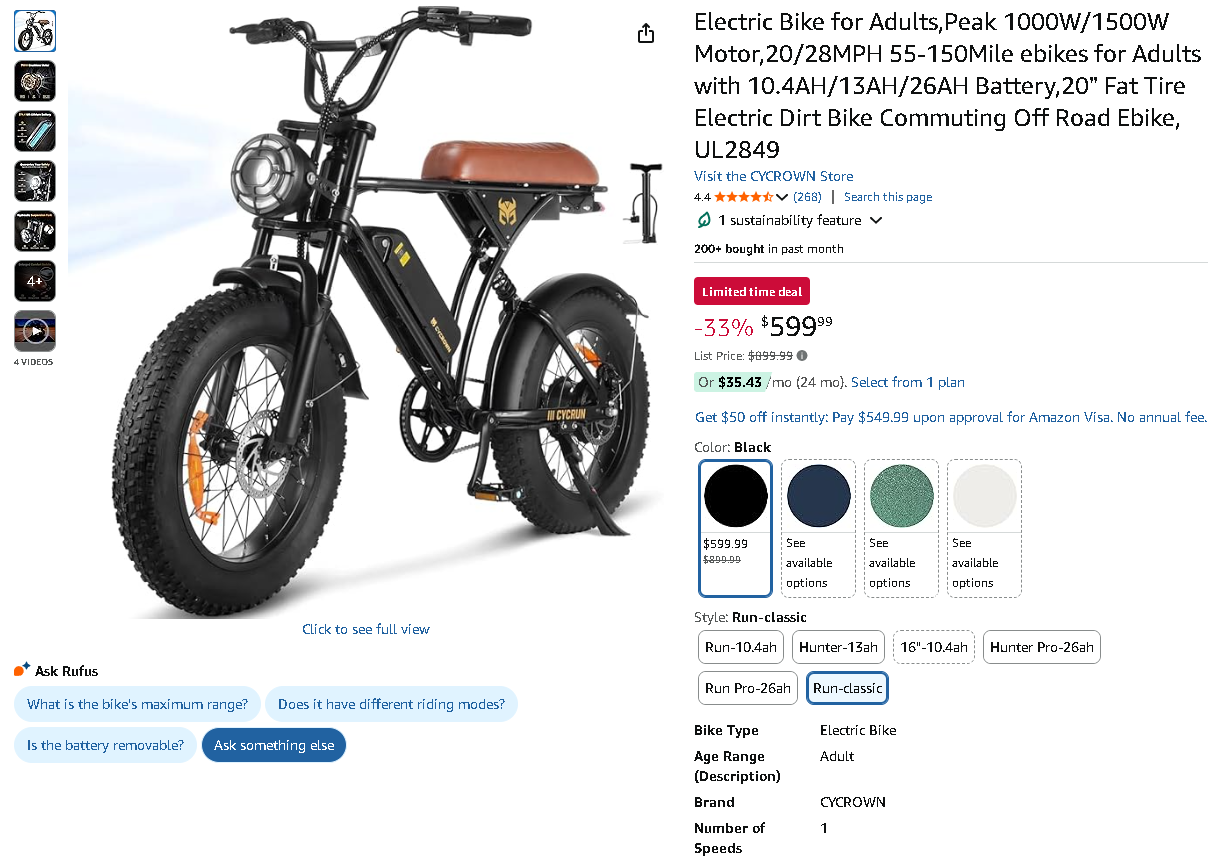The width and height of the screenshot is (1219, 858).
Task: Choose the Hunter Pro-26ah style
Action: click(1041, 647)
